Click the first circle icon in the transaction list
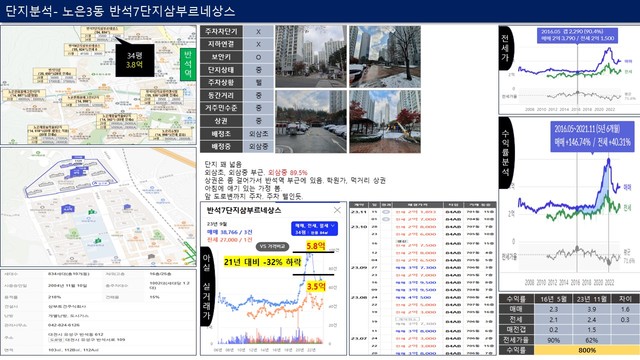The image size is (640, 360). click(x=386, y=212)
